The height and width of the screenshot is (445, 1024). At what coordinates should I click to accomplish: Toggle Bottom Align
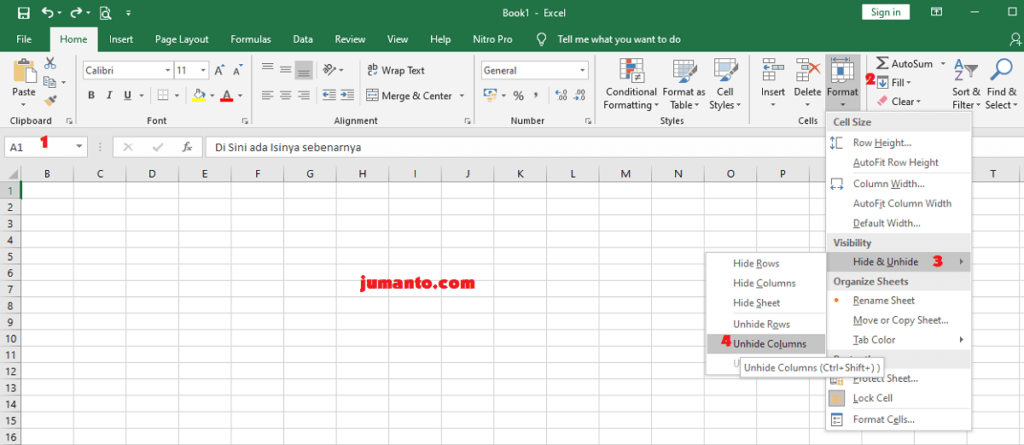click(304, 69)
